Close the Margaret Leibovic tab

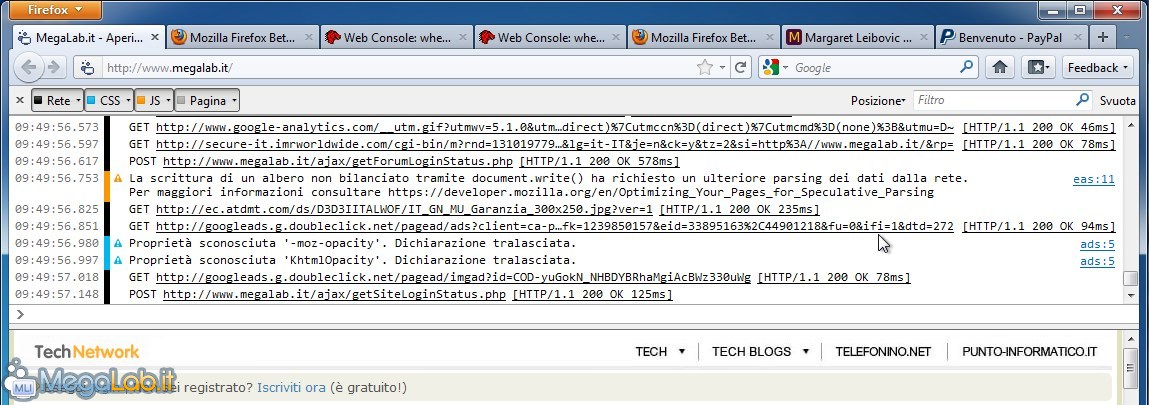(923, 37)
